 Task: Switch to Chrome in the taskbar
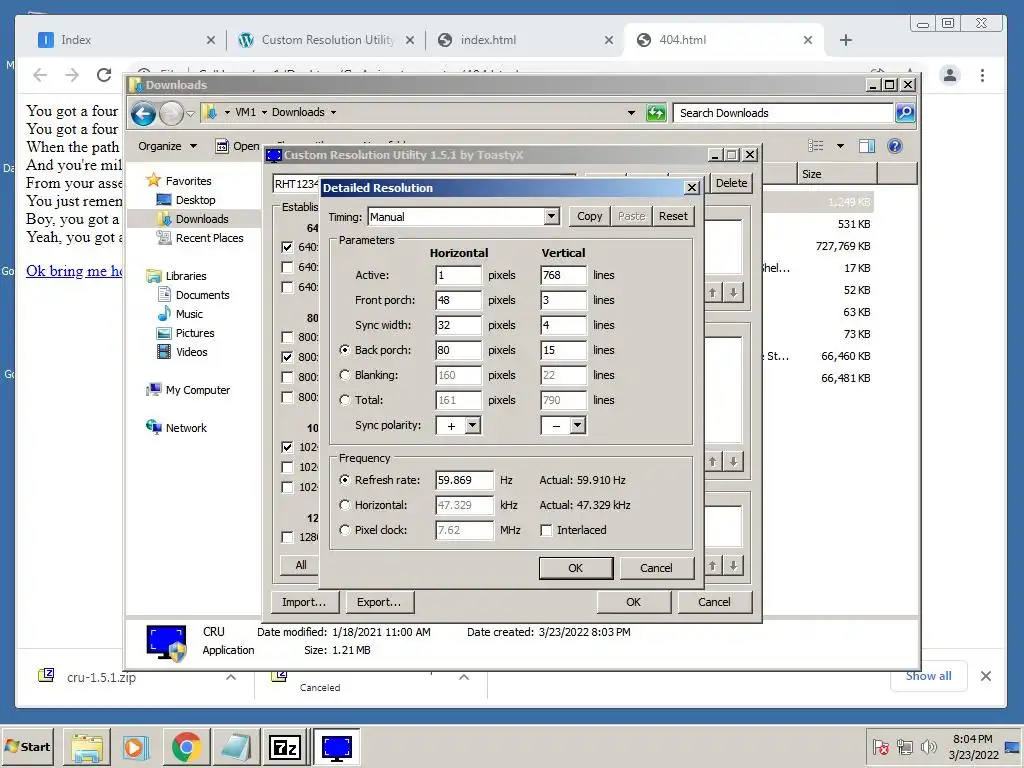(186, 747)
